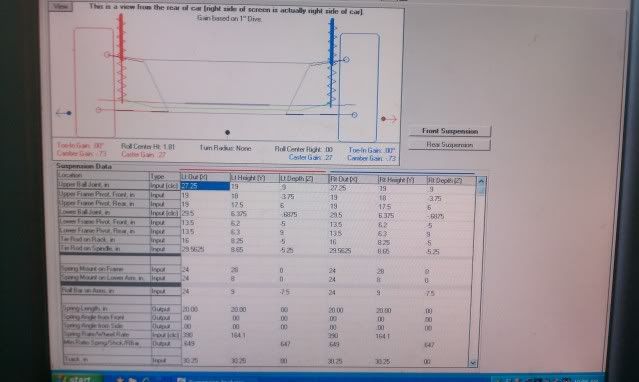Click the red left arrow in diagram
This screenshot has height=382, width=639.
64,113
